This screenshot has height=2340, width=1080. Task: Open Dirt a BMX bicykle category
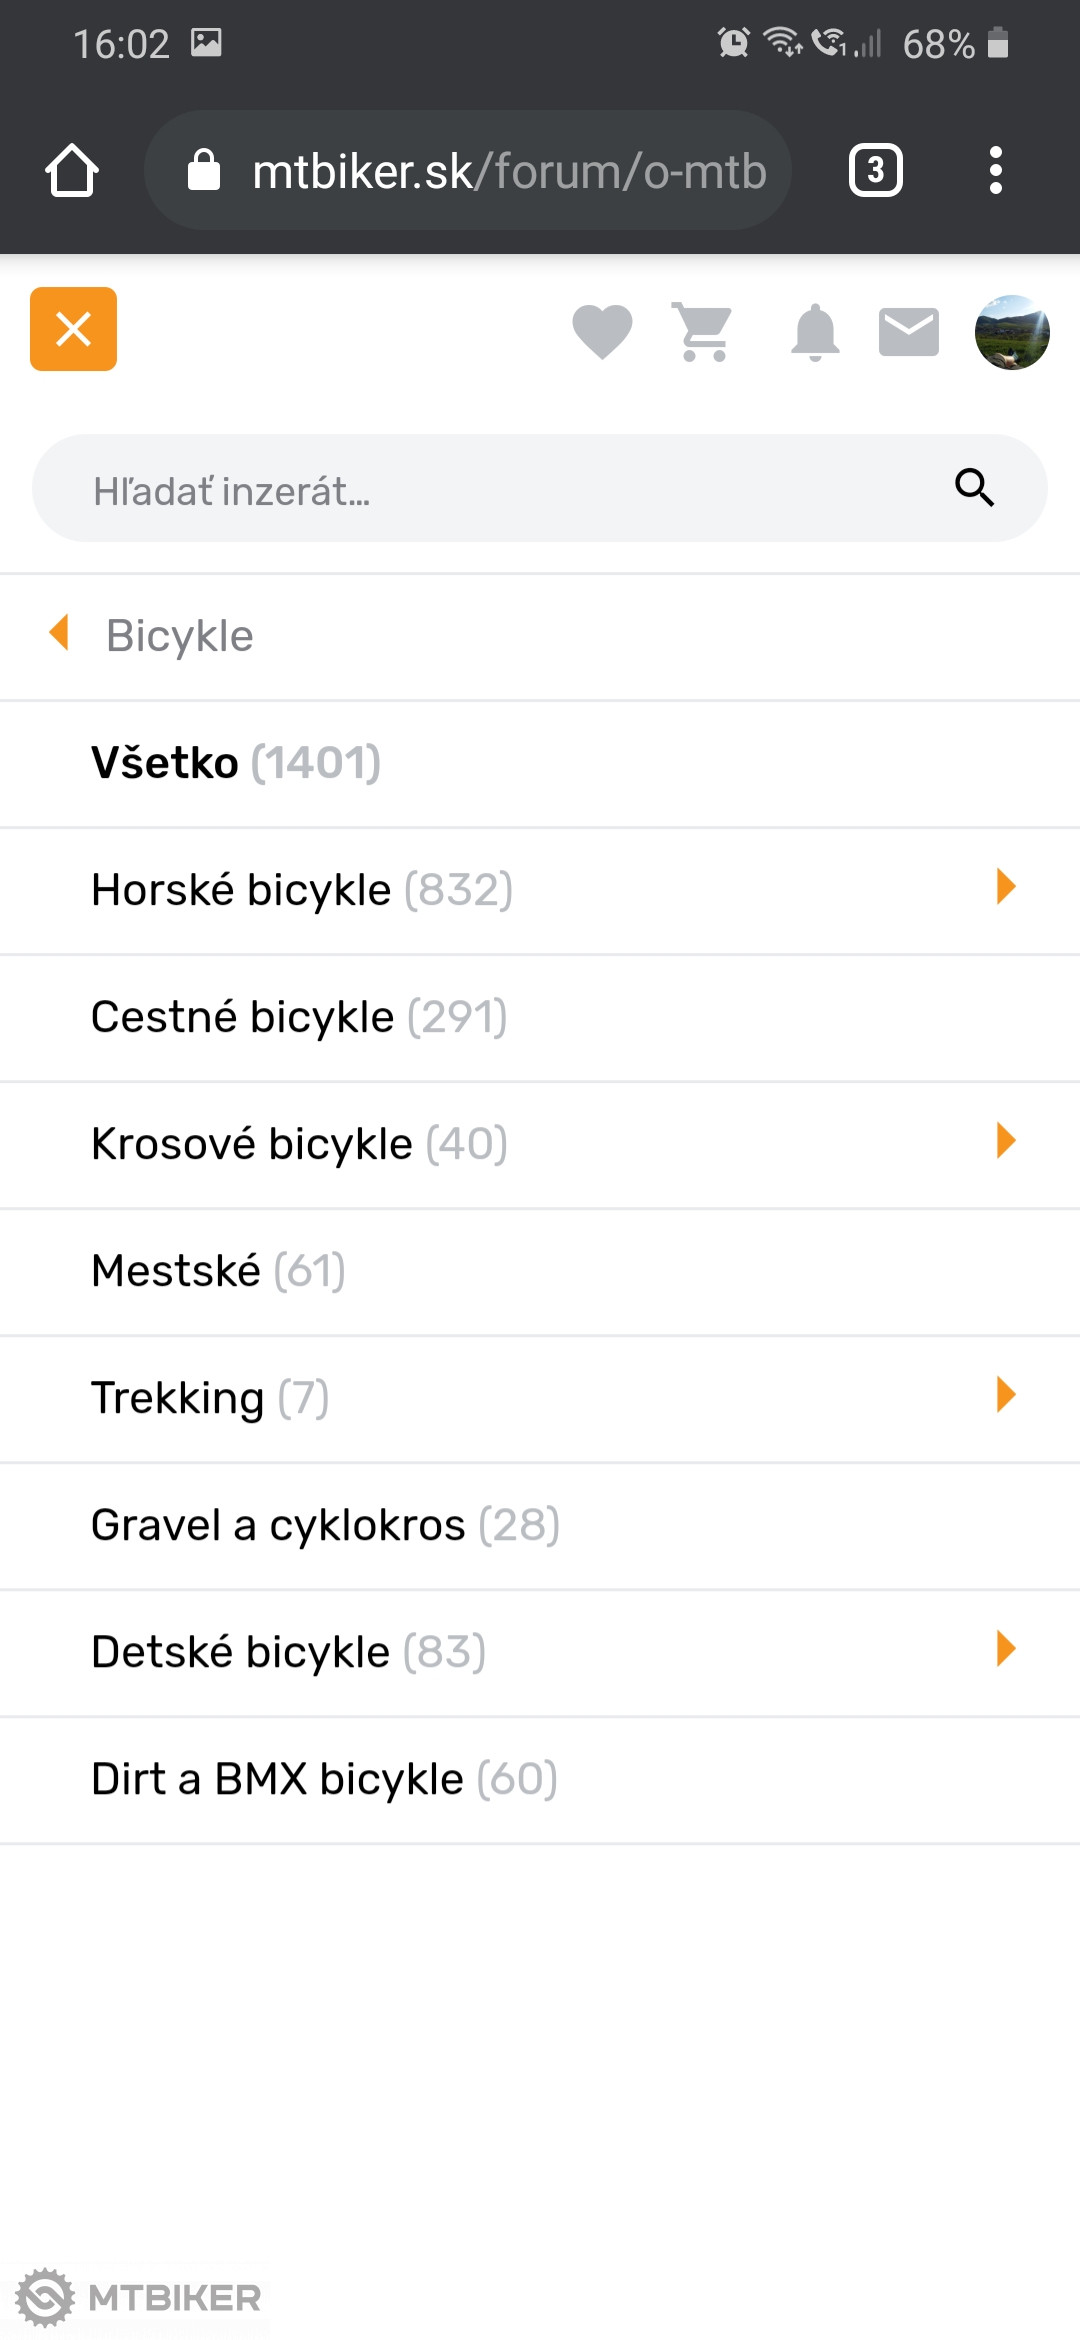point(324,1779)
